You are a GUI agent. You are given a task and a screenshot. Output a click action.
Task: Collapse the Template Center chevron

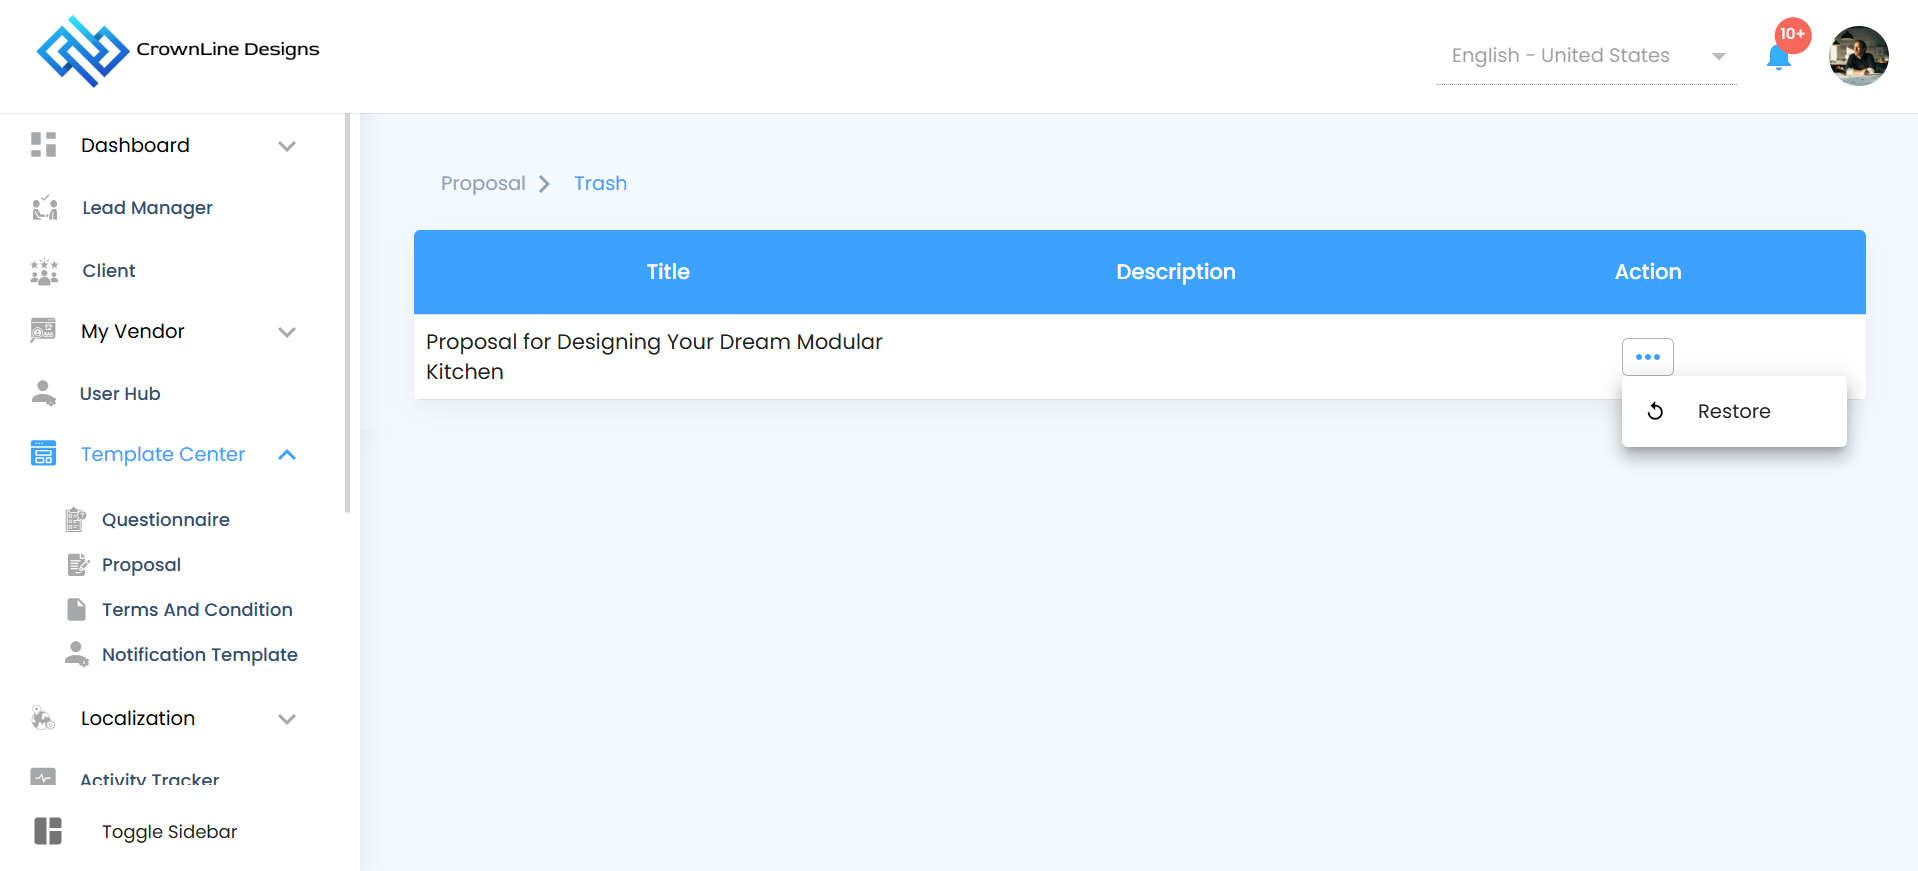click(287, 455)
